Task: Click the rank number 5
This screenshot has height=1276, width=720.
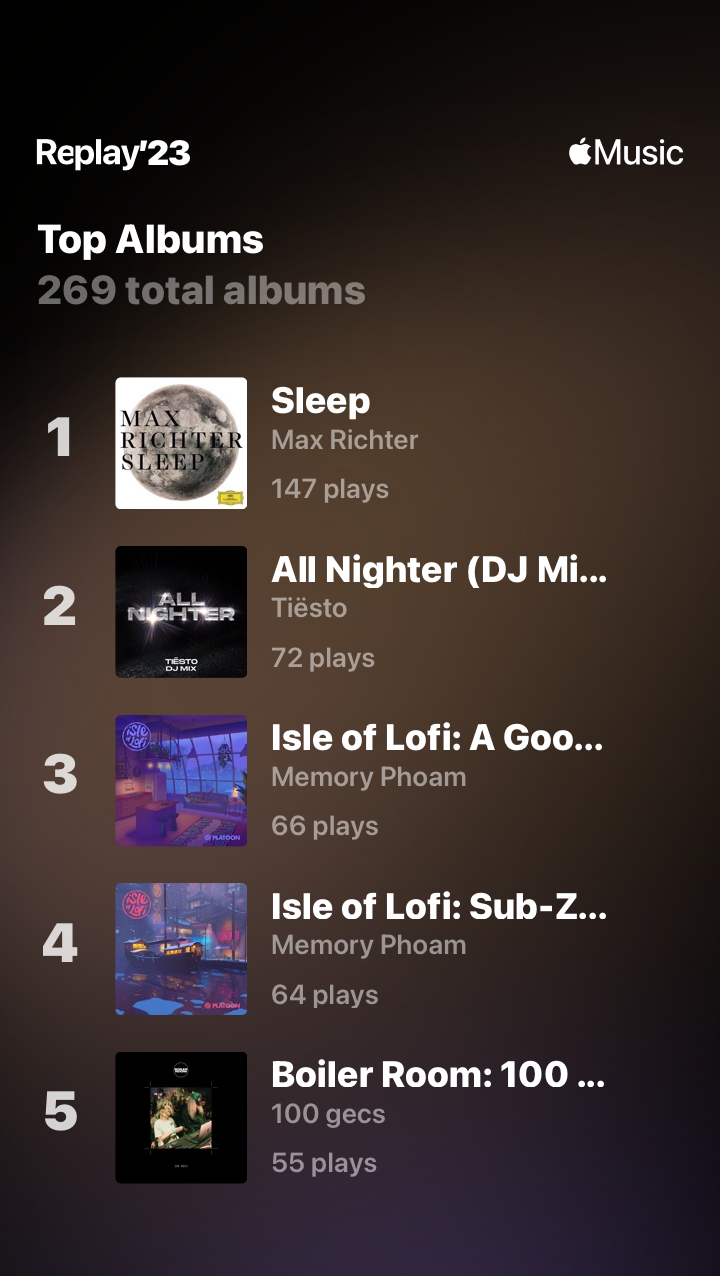Action: (60, 1112)
